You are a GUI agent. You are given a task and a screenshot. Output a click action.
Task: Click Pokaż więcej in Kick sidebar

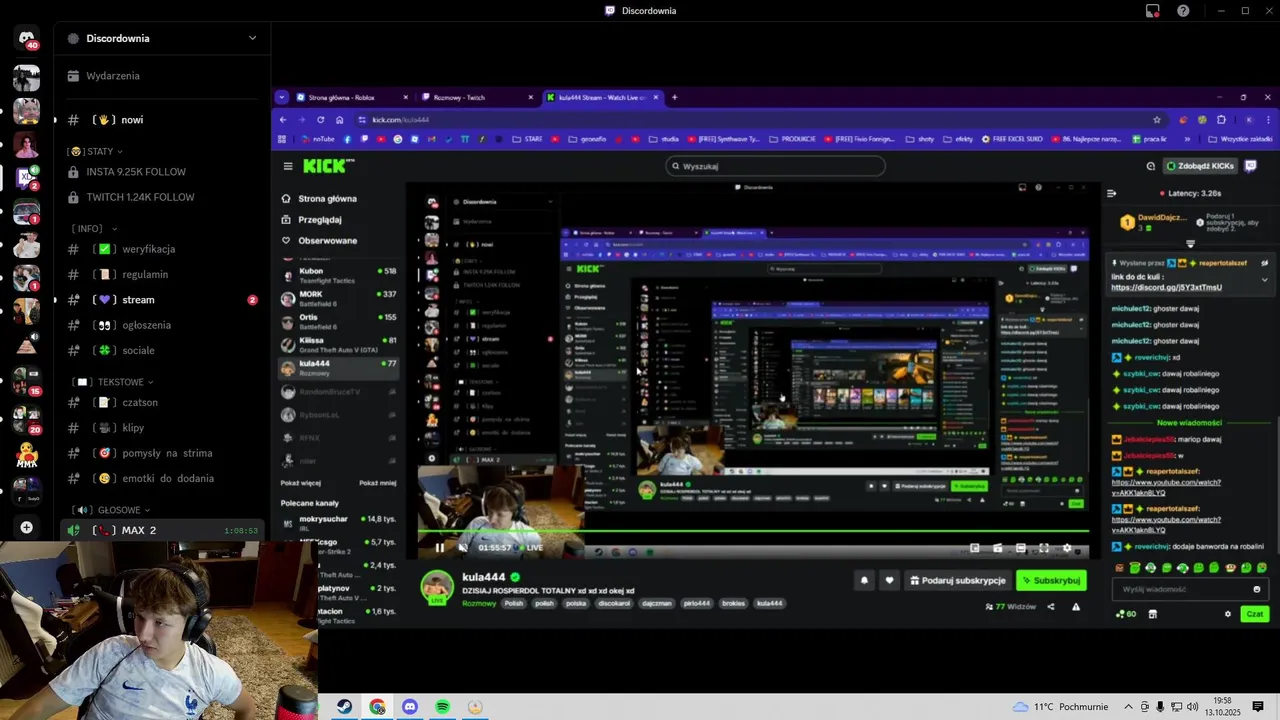(301, 483)
